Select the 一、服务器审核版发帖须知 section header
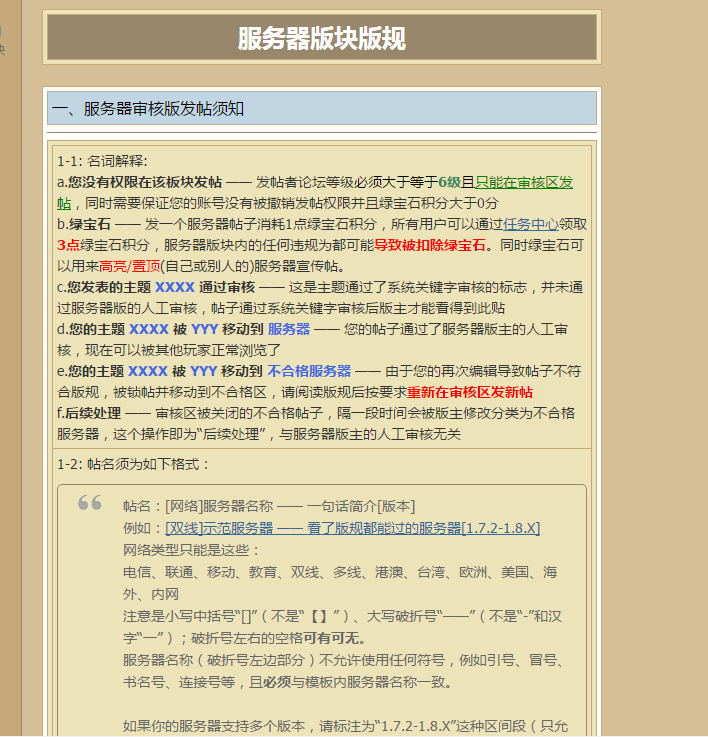 click(148, 109)
